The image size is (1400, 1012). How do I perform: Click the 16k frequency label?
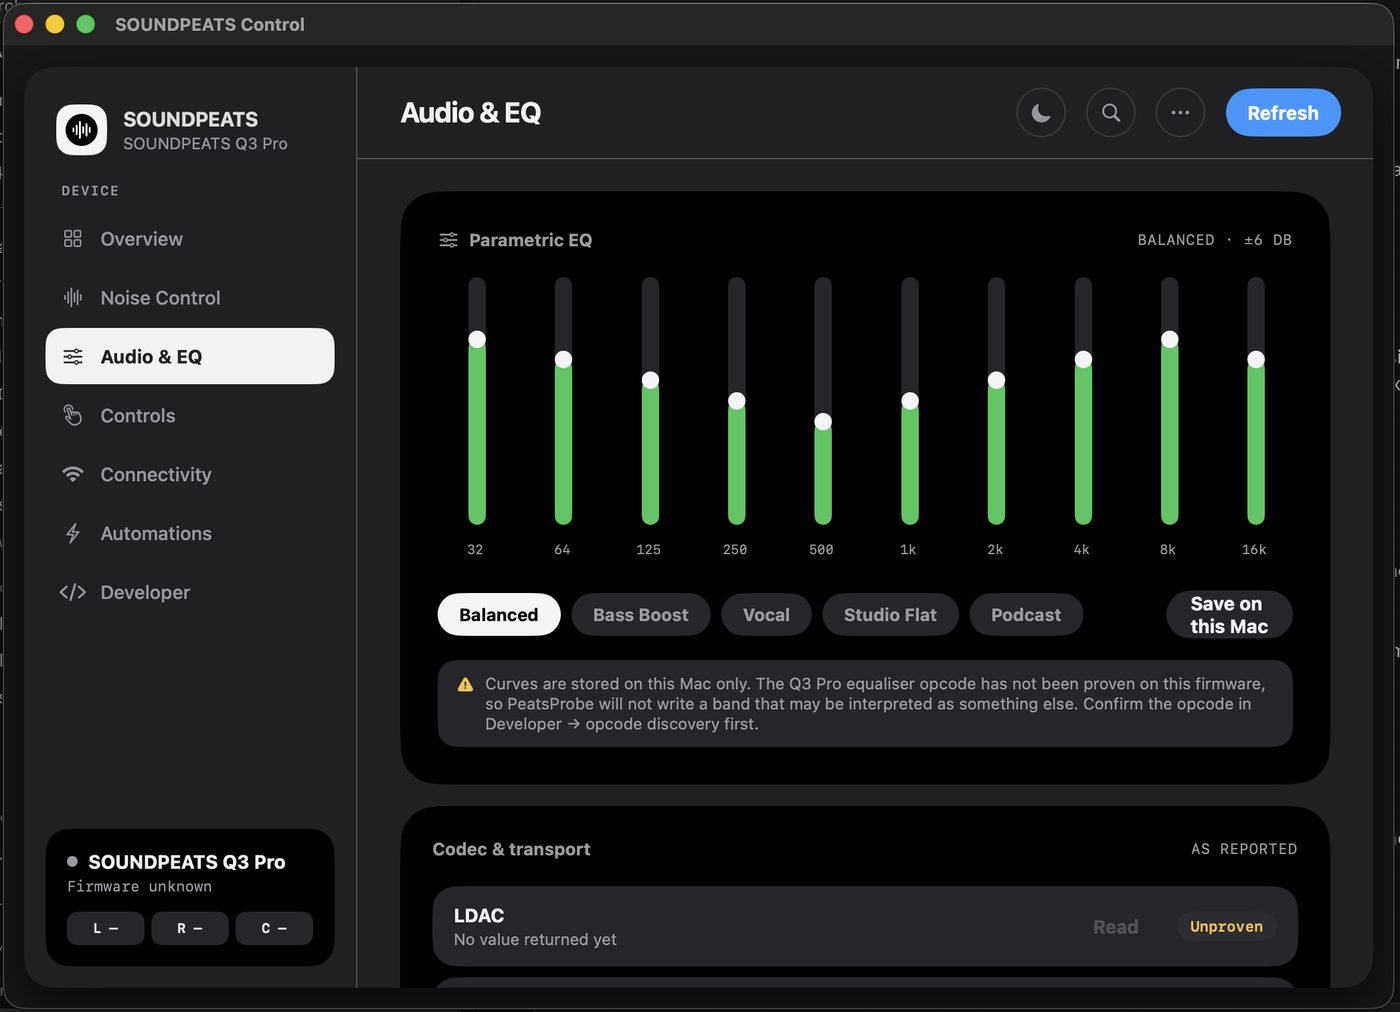pyautogui.click(x=1254, y=550)
